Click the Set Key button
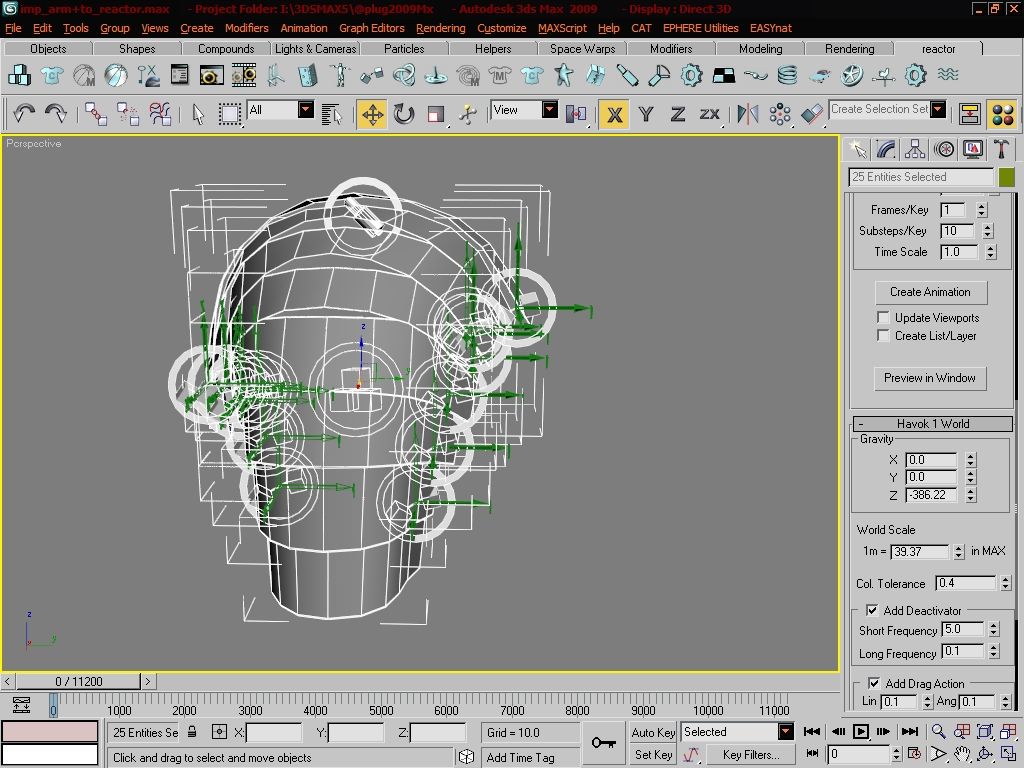The image size is (1024, 768). [x=653, y=754]
